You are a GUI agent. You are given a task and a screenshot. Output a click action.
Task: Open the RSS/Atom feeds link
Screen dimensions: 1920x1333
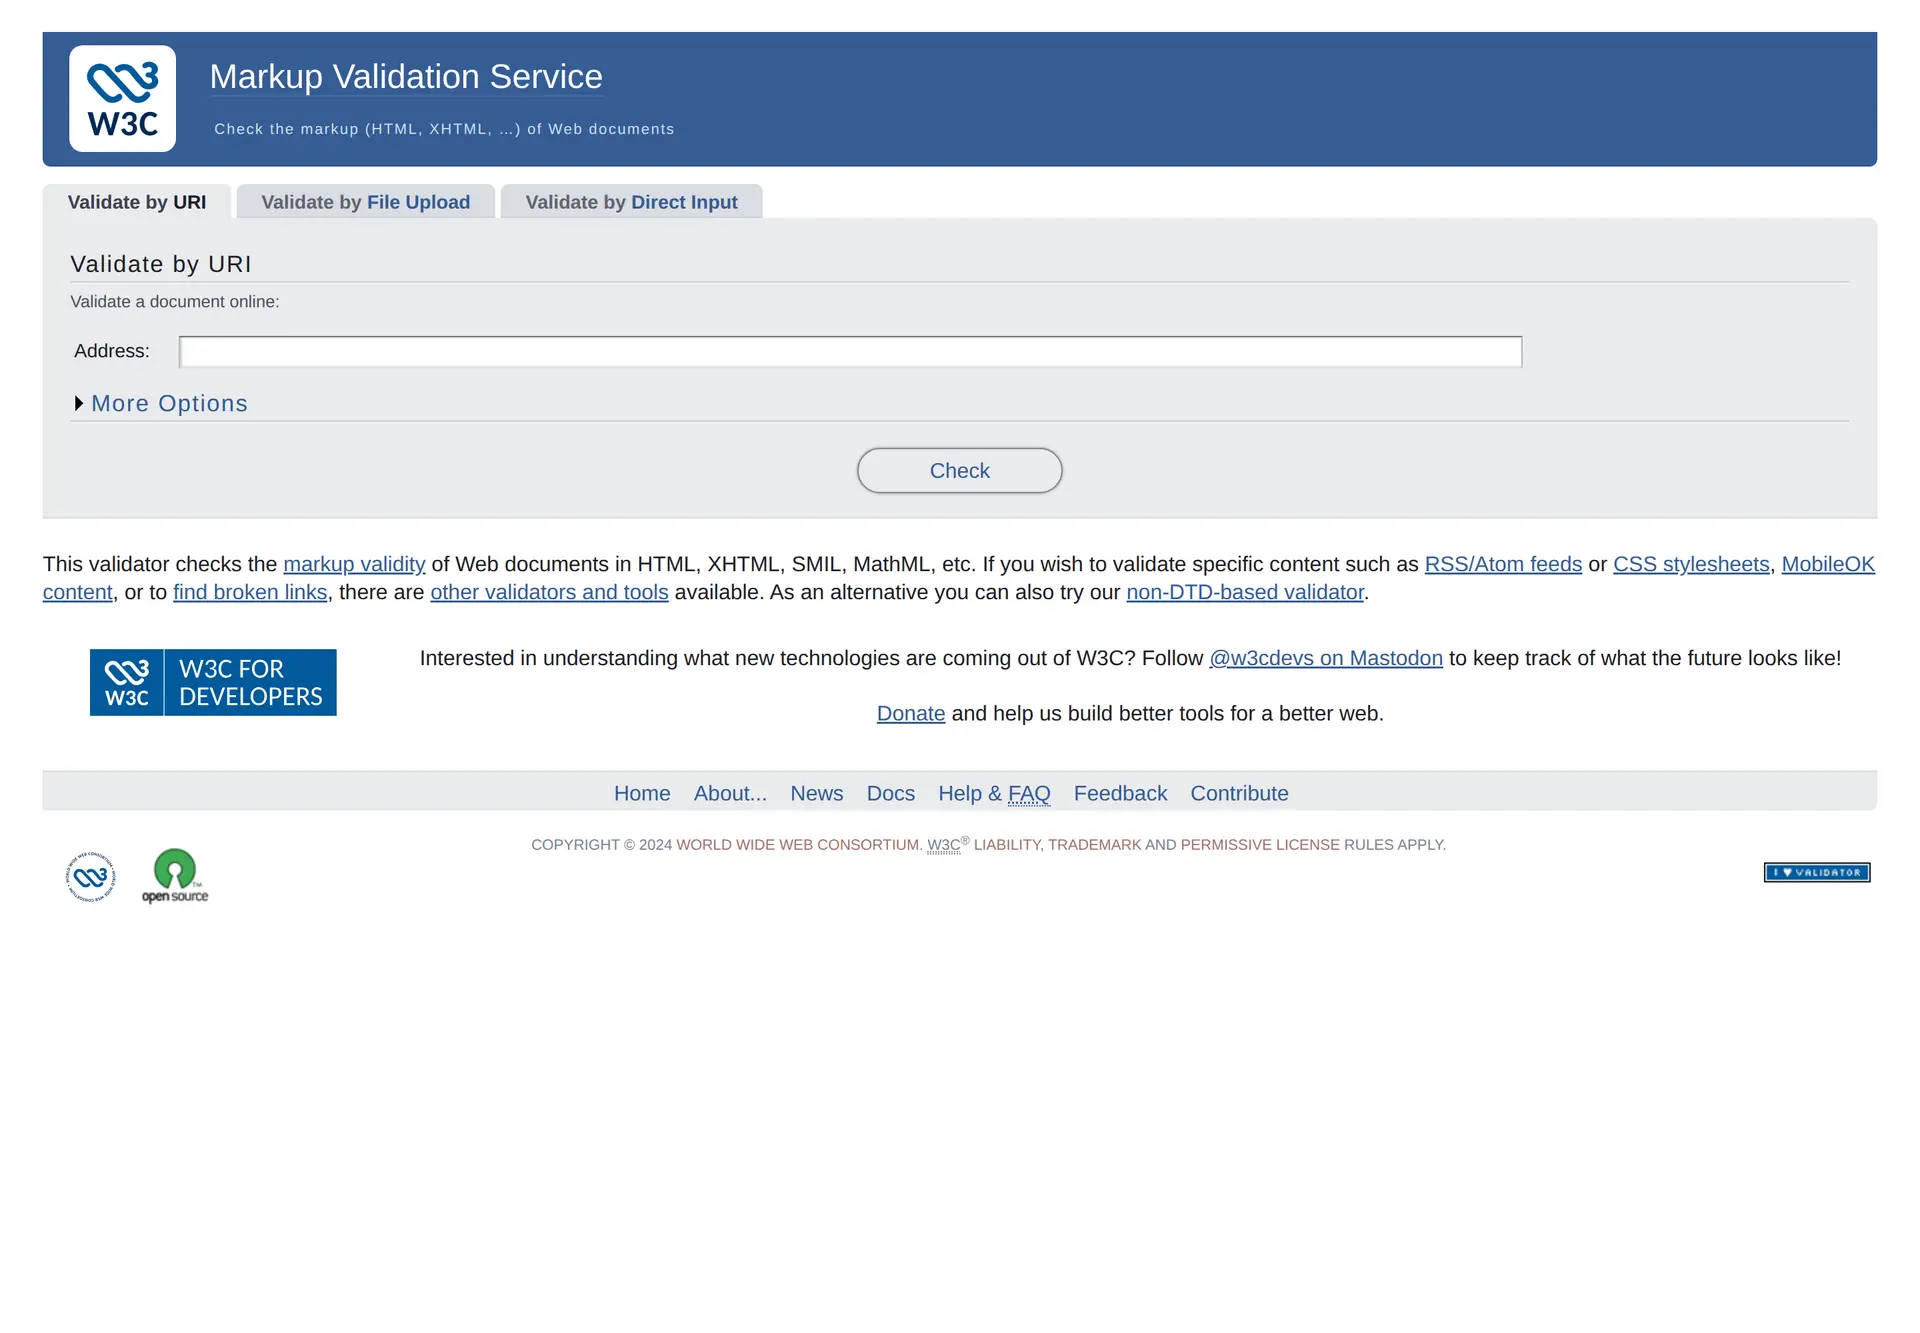pos(1503,564)
